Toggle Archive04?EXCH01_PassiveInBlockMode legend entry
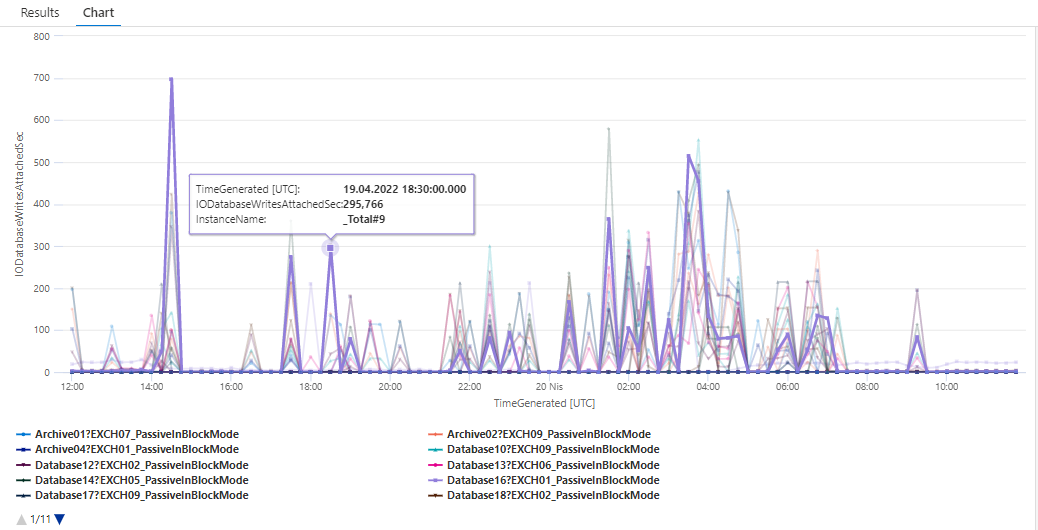This screenshot has height=530, width=1038. click(126, 450)
